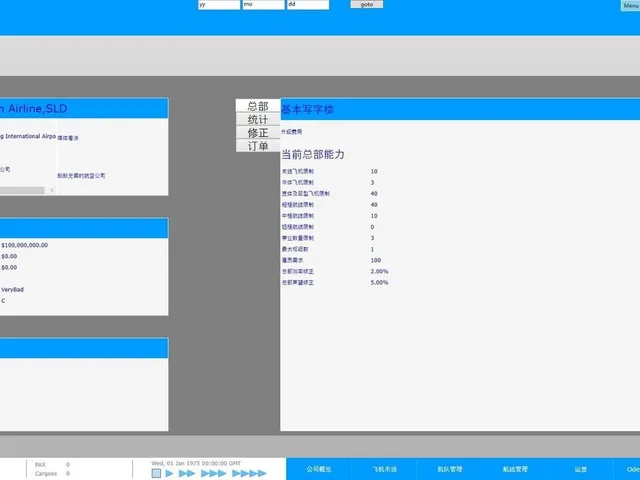This screenshot has height=480, width=640.
Task: Click the 基本写字楼 panel title
Action: click(x=308, y=109)
